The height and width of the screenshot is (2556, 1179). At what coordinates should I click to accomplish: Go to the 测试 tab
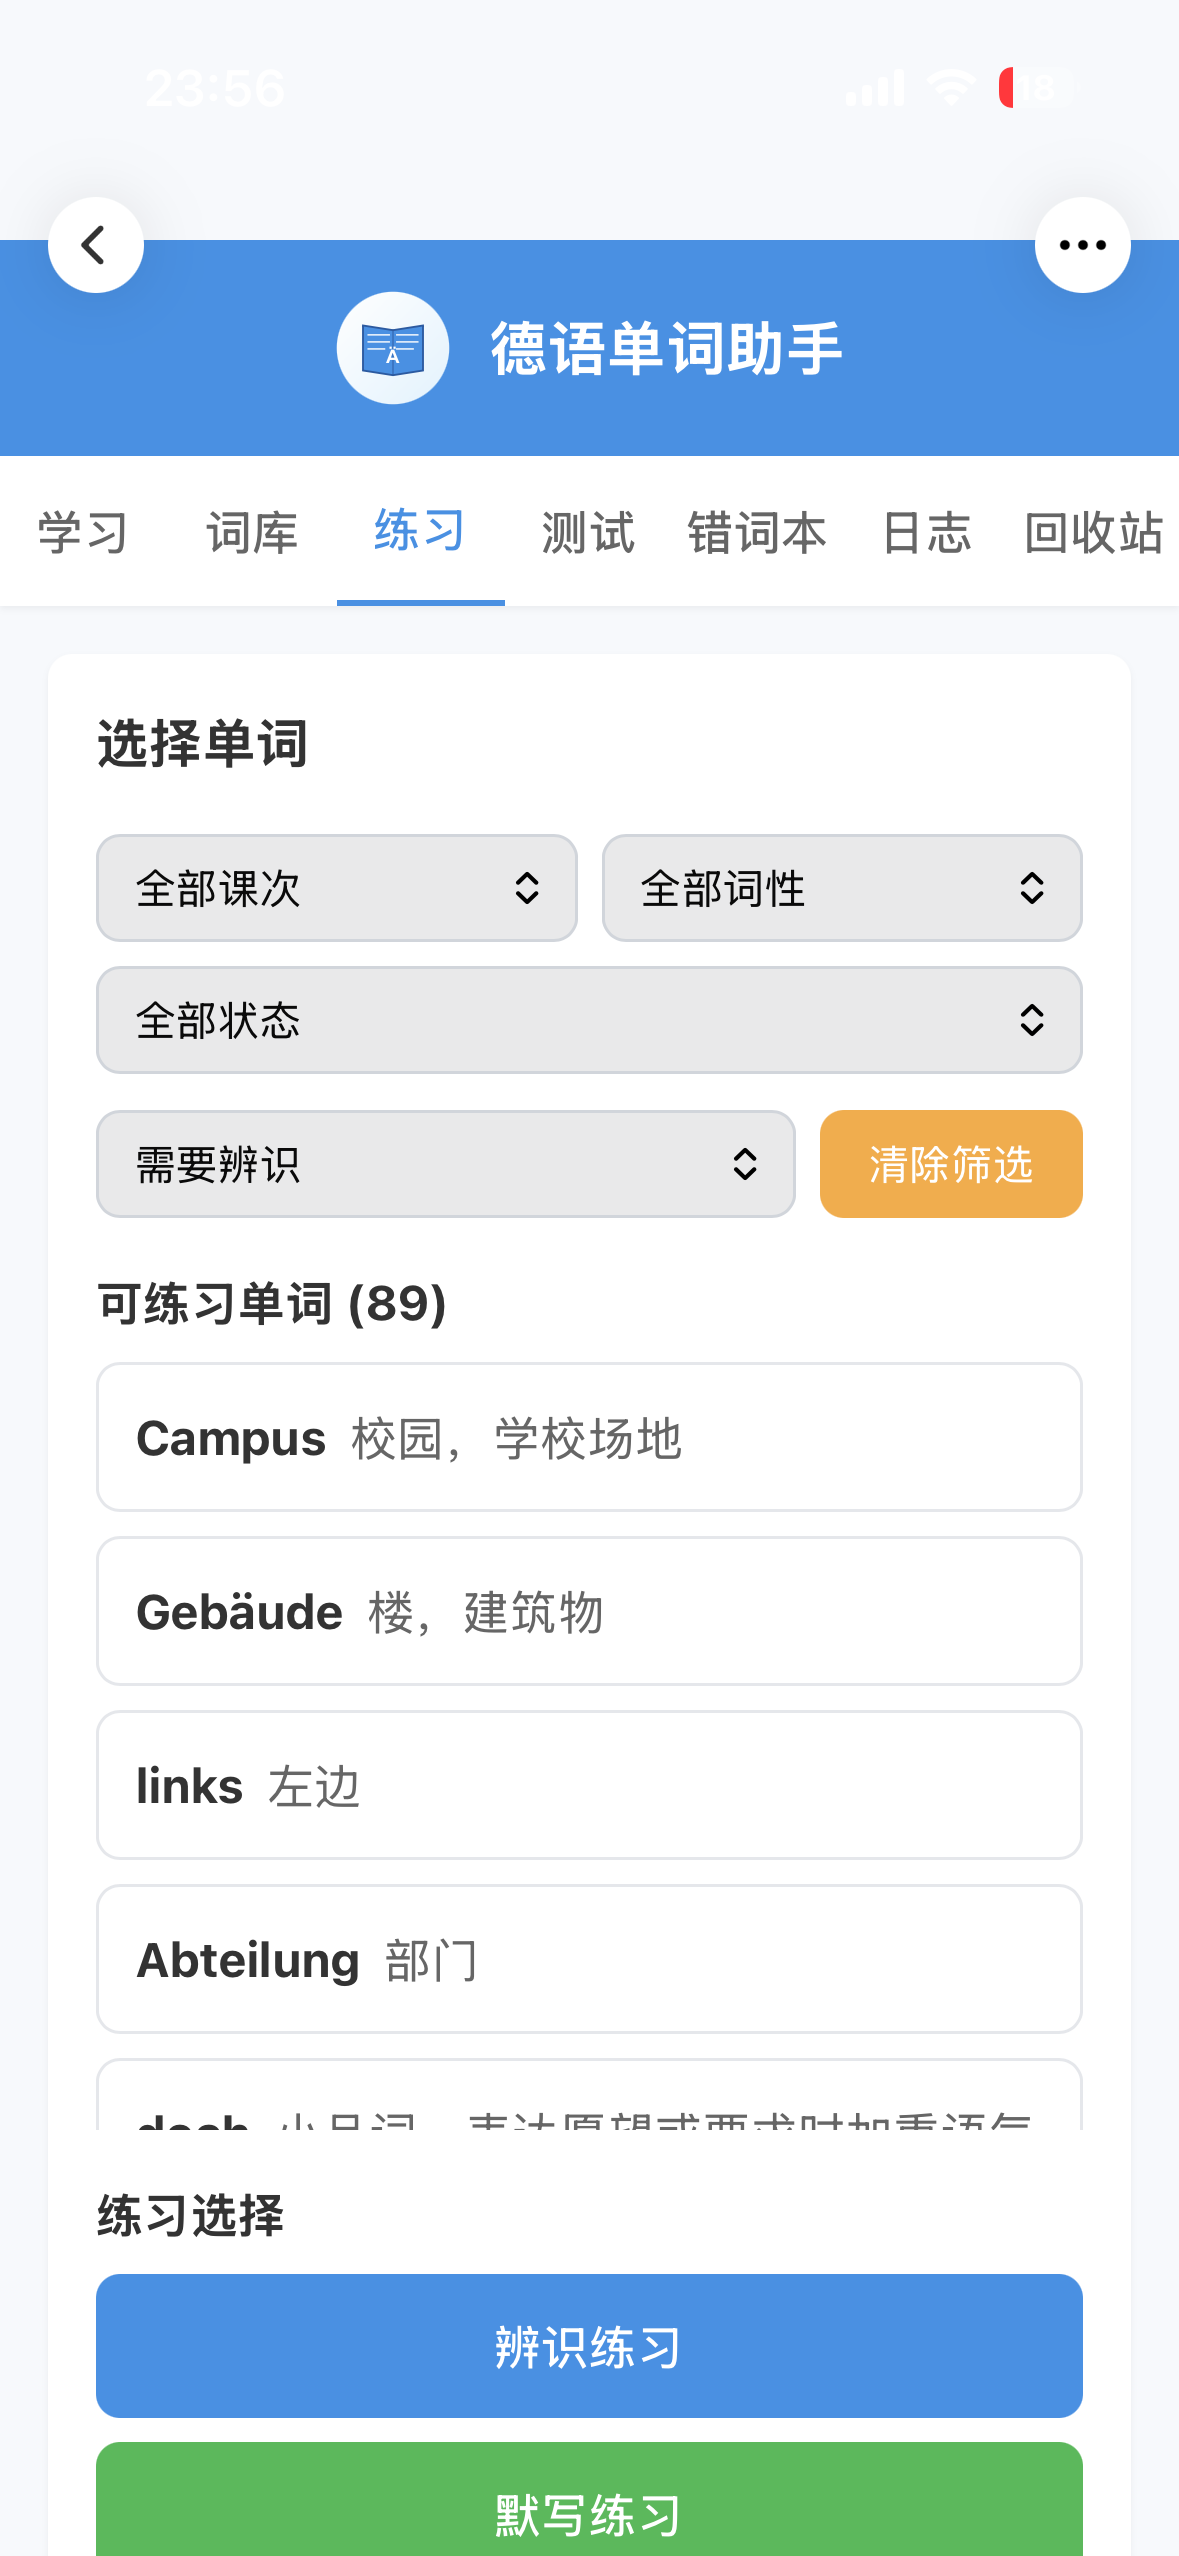[x=588, y=532]
